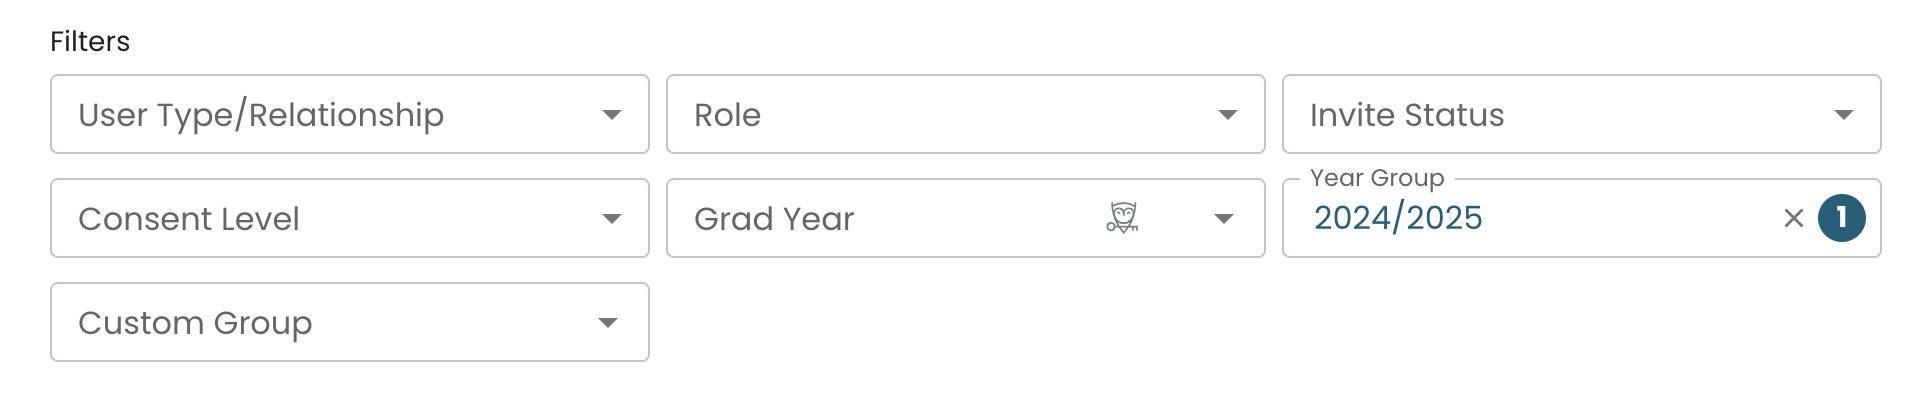Expand the Invite Status dropdown arrow
Image resolution: width=1912 pixels, height=396 pixels.
point(1843,115)
